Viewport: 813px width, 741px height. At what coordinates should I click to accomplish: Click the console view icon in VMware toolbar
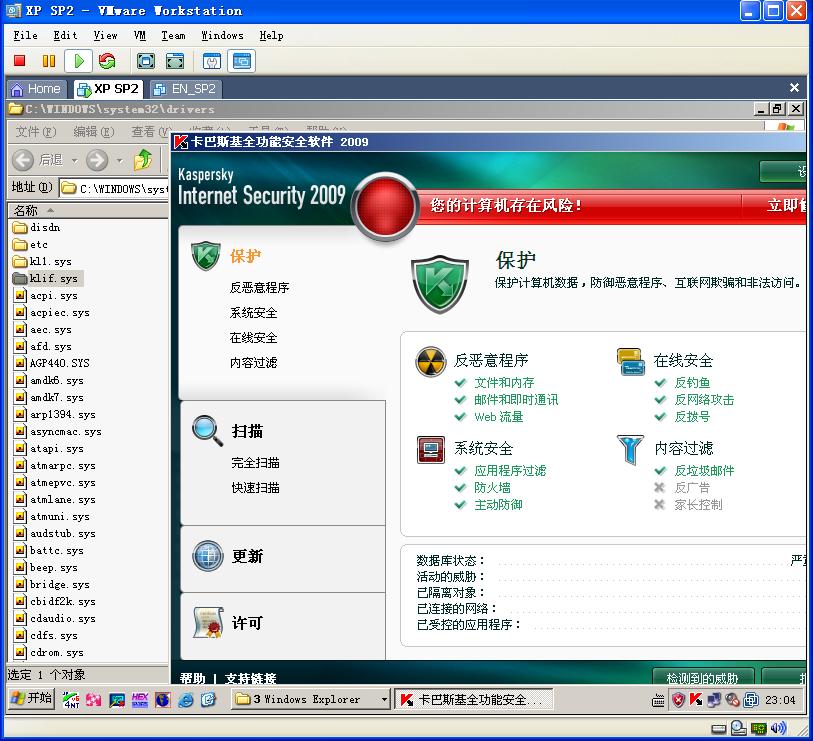click(242, 61)
